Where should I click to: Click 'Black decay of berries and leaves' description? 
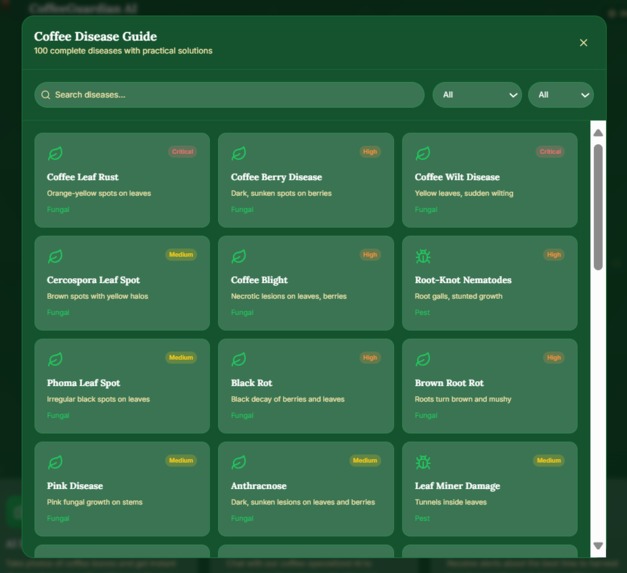[288, 399]
